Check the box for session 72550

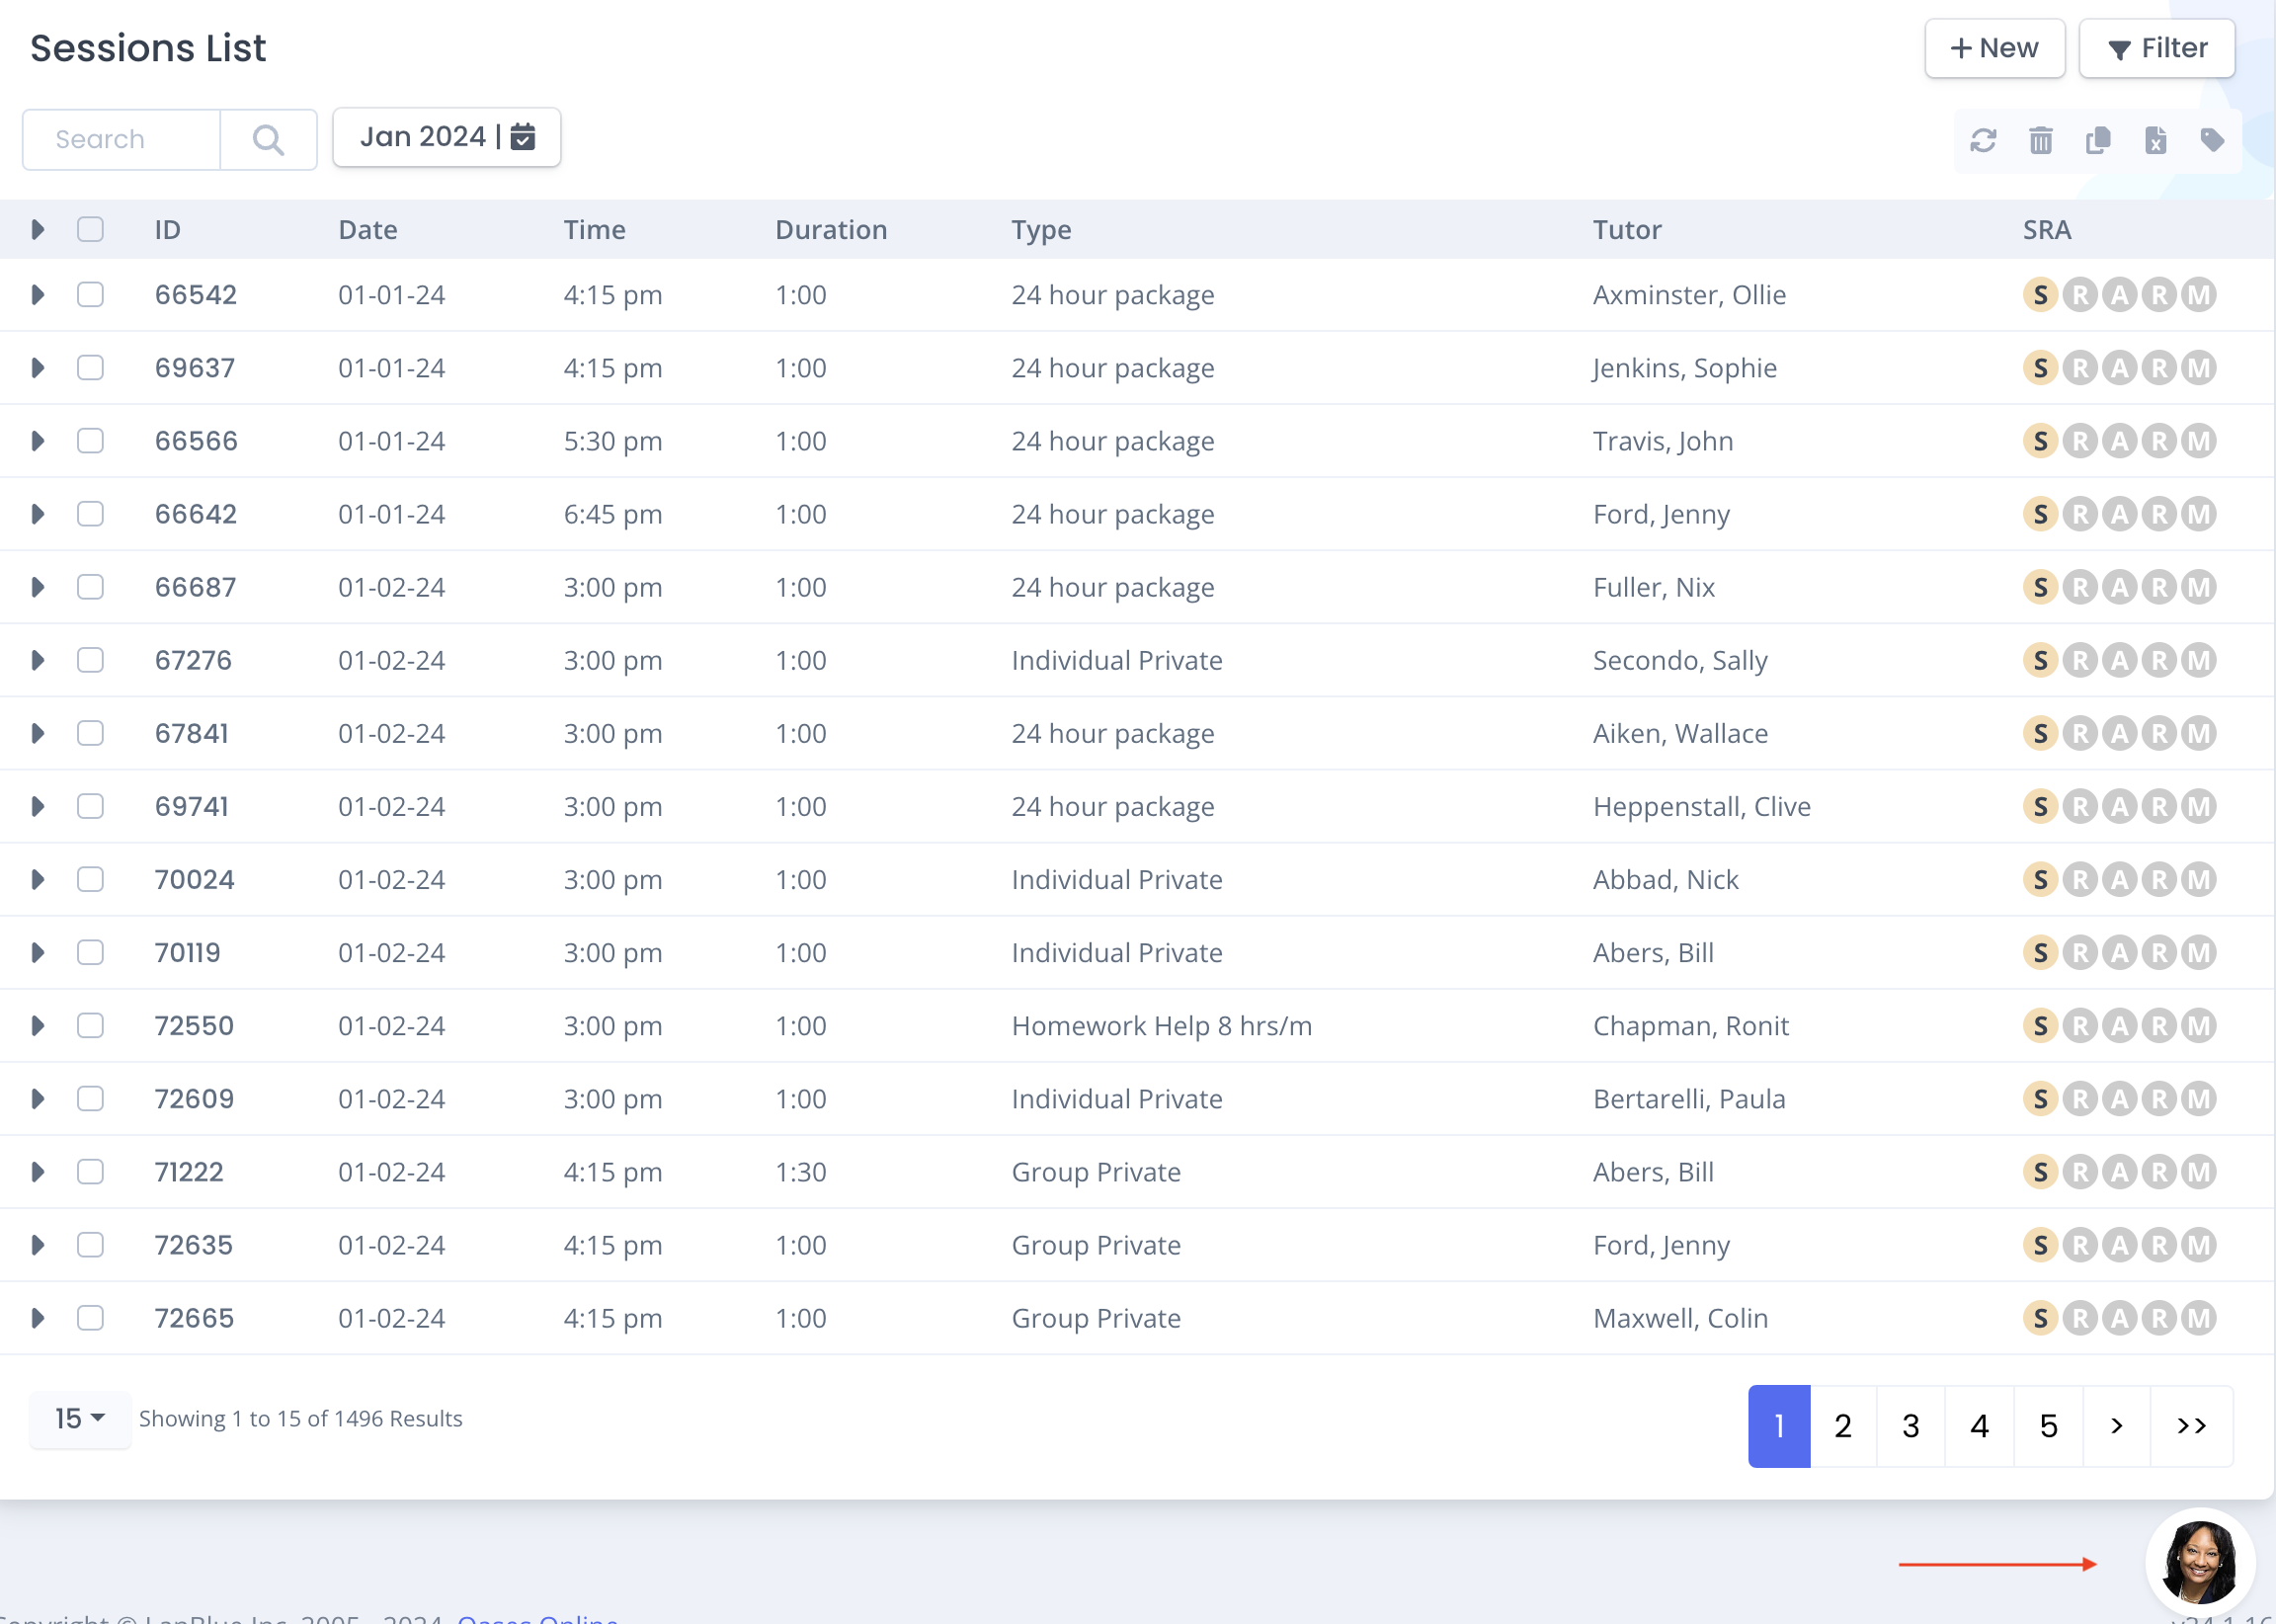[90, 1025]
